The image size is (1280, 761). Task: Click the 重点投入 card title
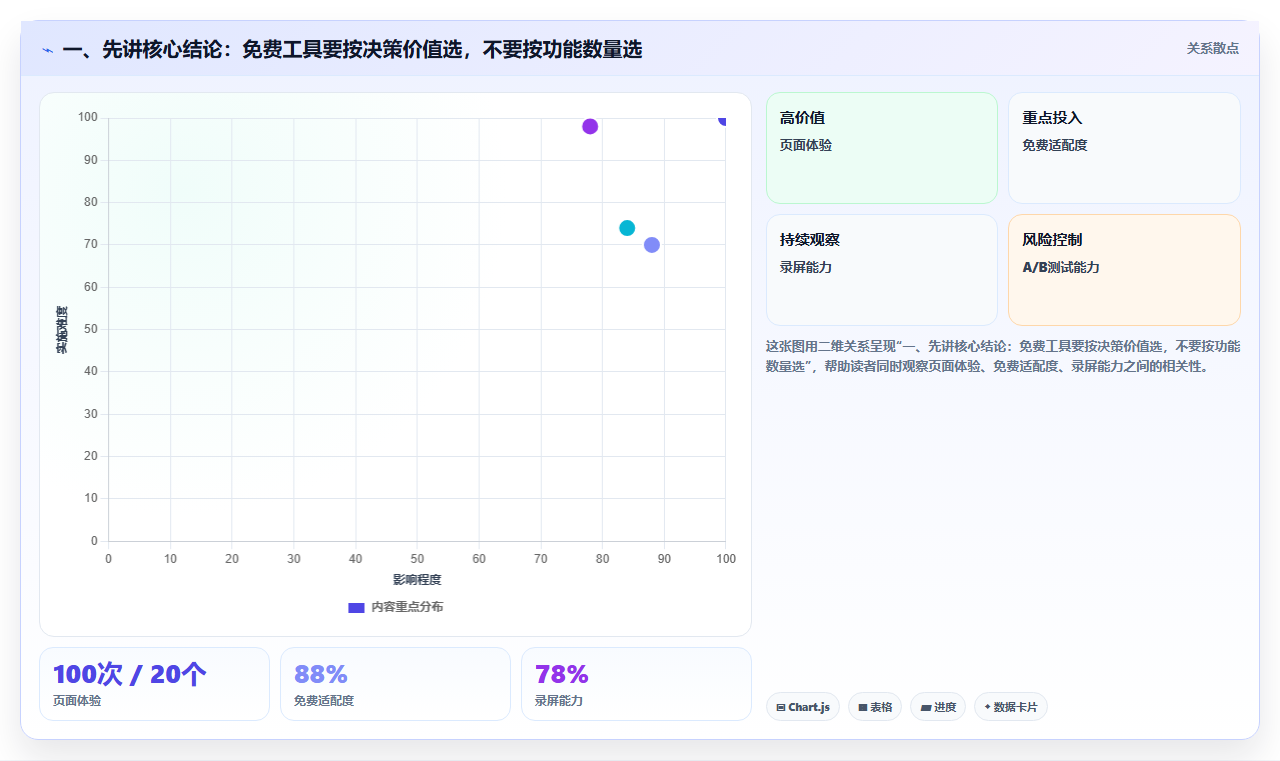point(1052,118)
